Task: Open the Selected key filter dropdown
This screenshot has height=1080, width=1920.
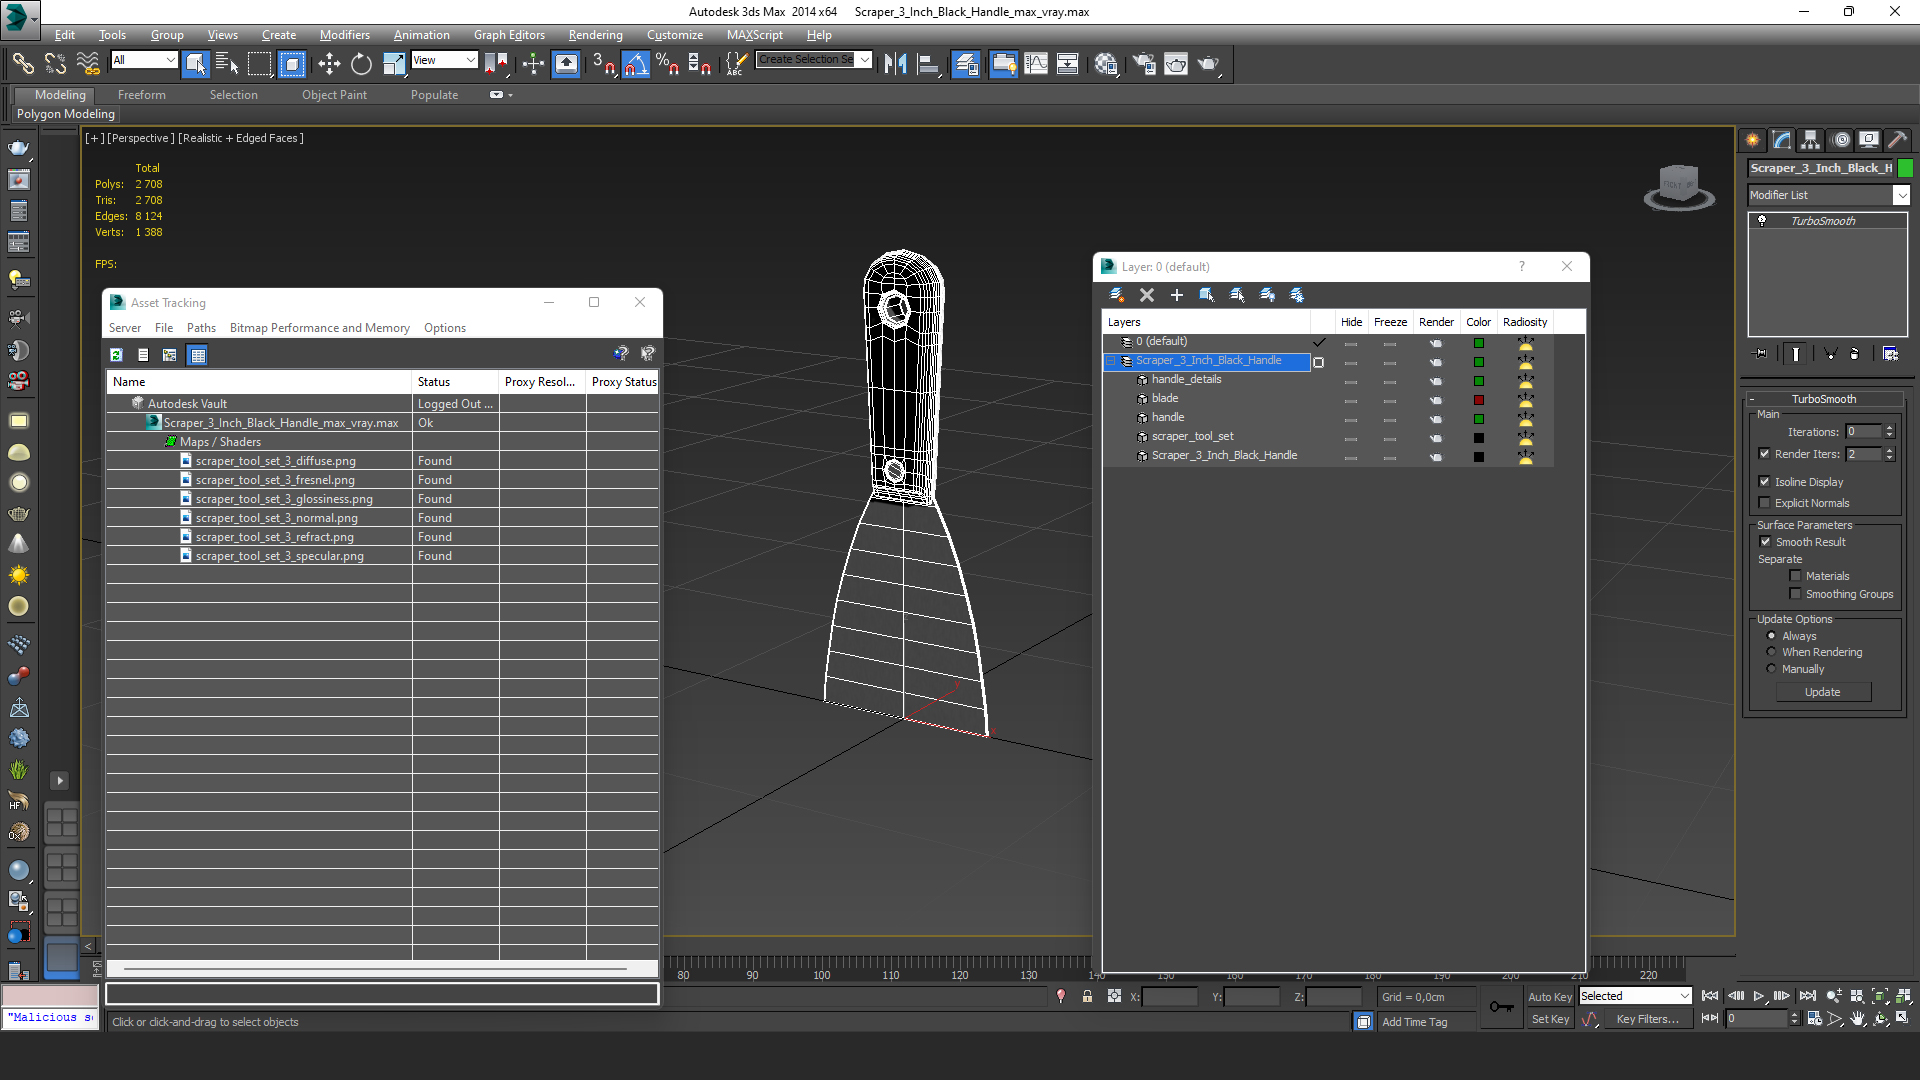Action: [x=1684, y=996]
